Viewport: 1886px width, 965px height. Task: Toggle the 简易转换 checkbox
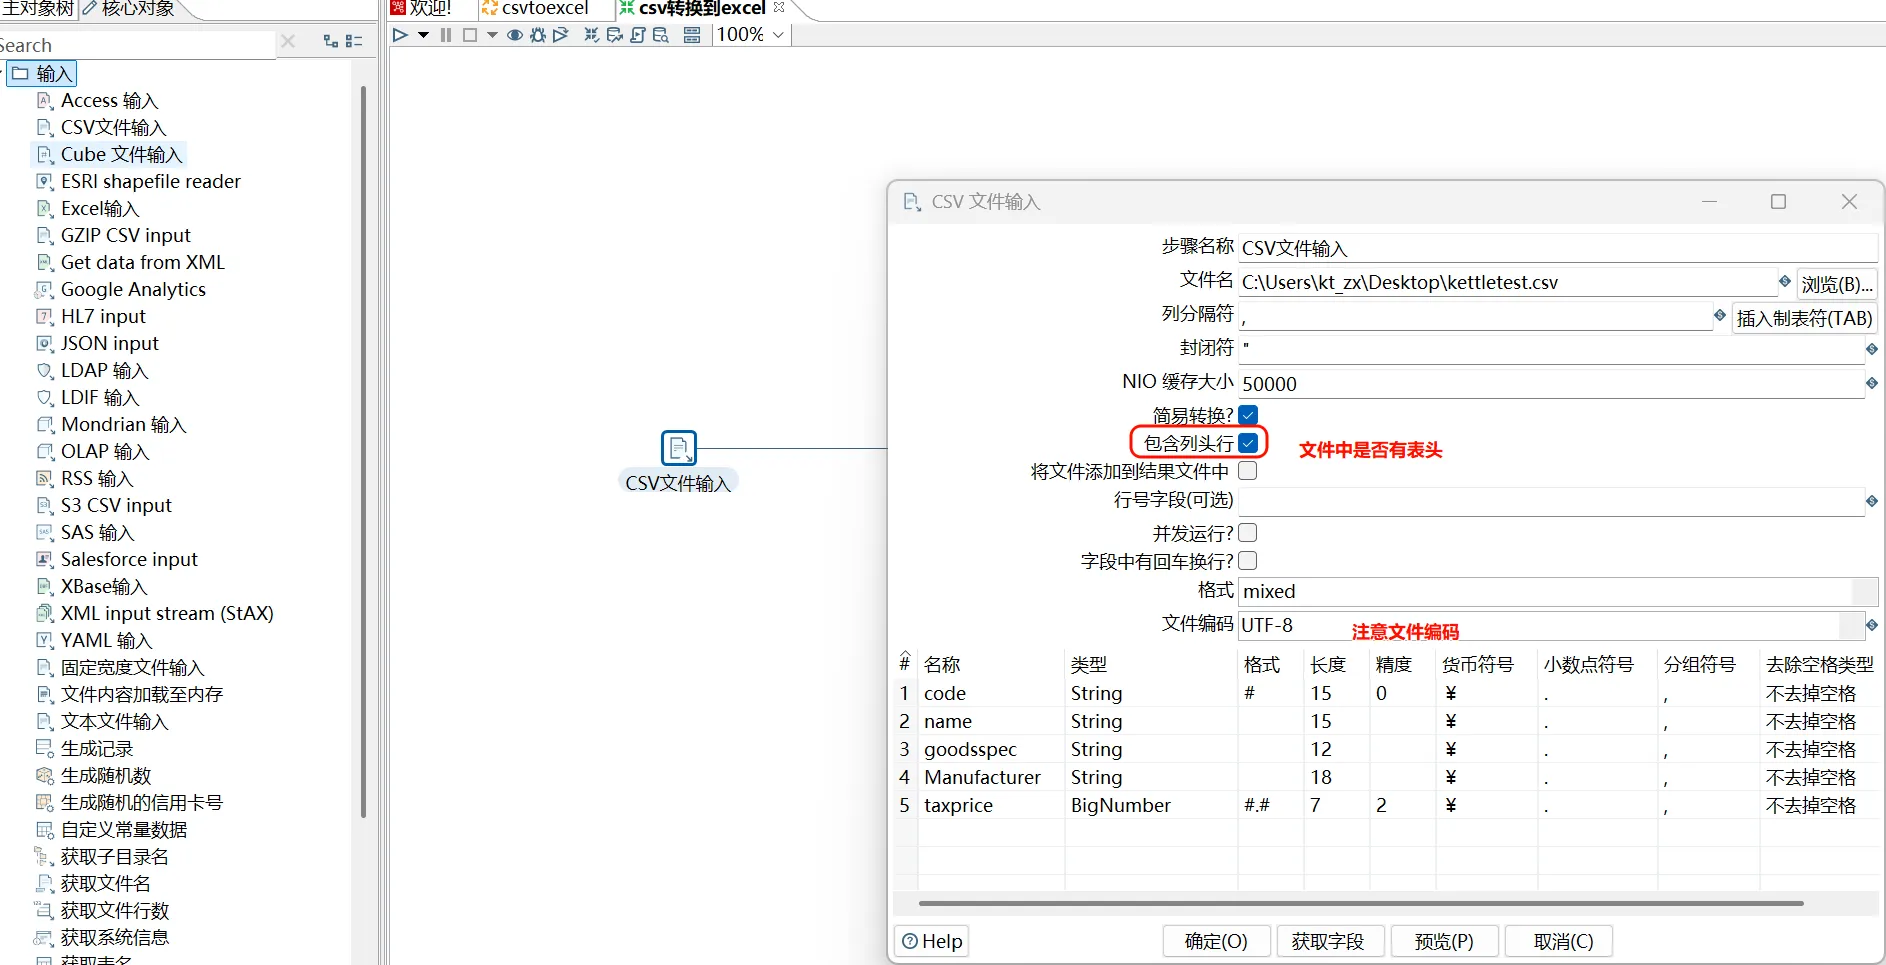click(1248, 415)
